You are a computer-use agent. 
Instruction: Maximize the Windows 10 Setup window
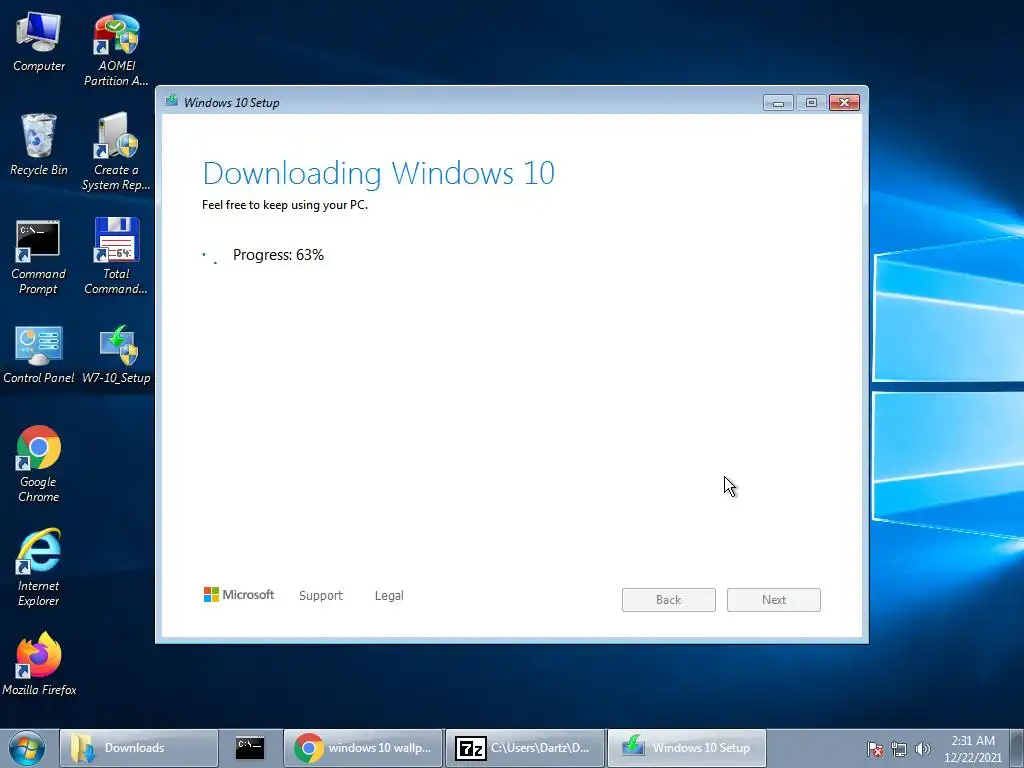[811, 103]
